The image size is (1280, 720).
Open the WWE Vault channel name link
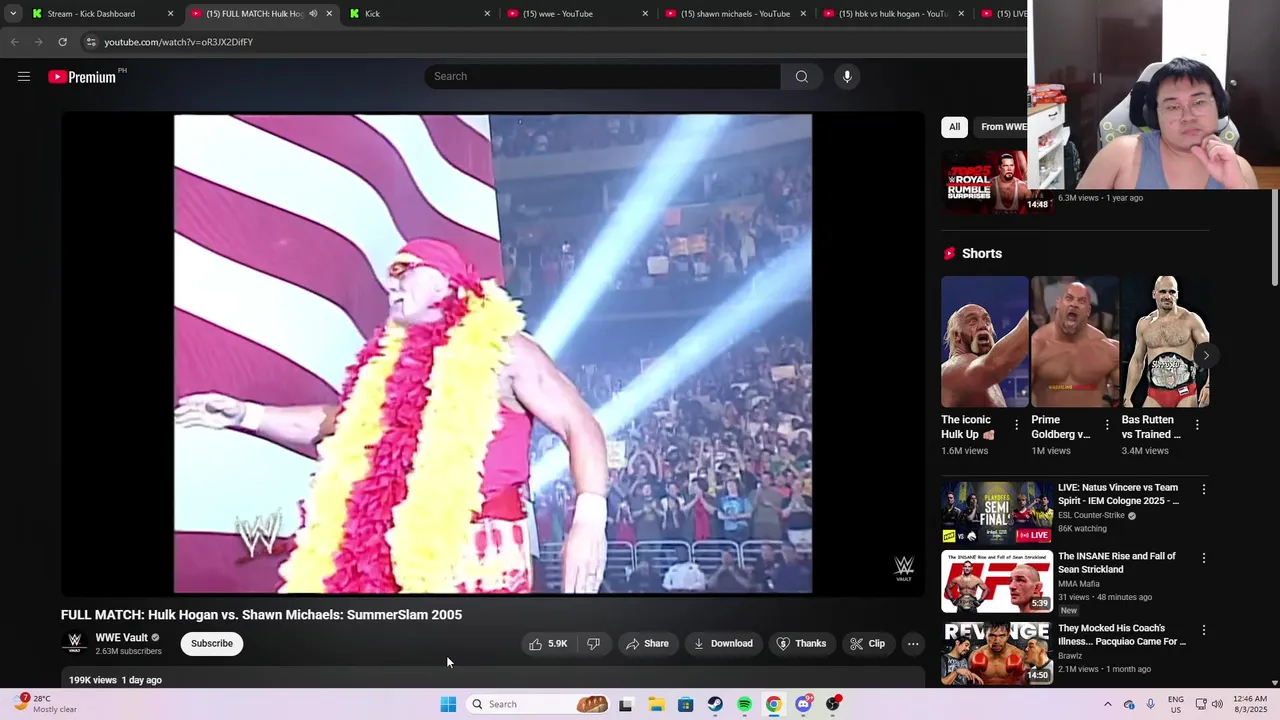122,637
